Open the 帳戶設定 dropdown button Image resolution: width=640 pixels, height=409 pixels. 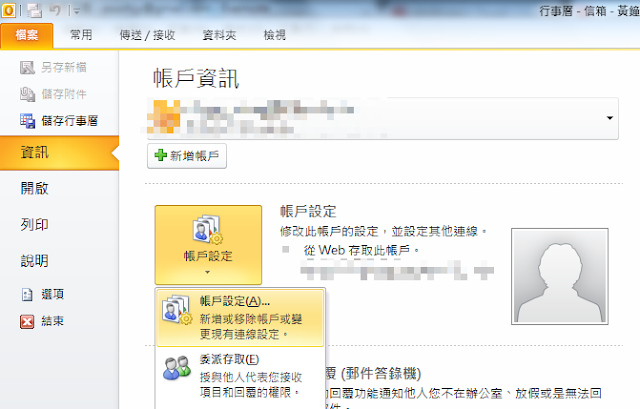pos(208,245)
